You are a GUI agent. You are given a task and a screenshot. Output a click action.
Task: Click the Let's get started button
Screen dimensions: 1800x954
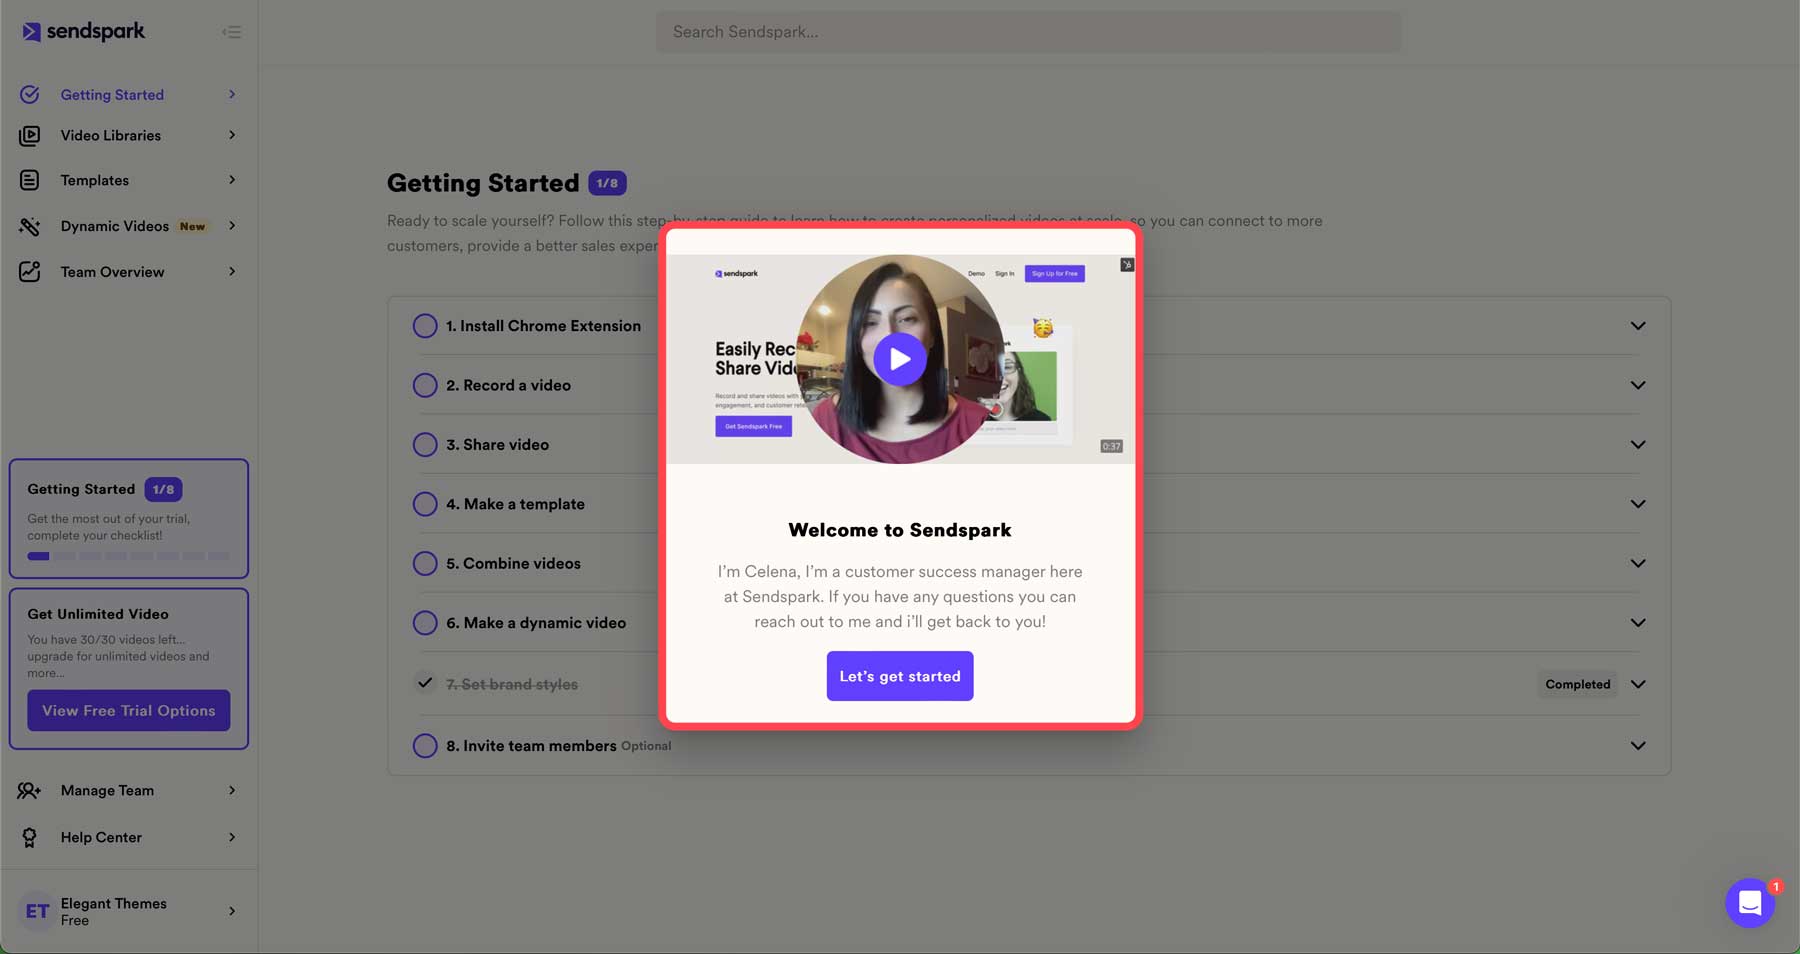(x=899, y=676)
